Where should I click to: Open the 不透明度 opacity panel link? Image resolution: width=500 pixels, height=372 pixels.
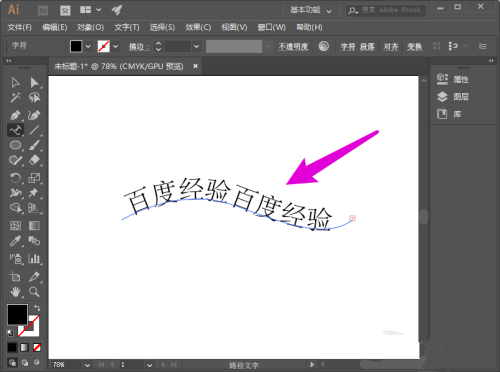coord(293,47)
